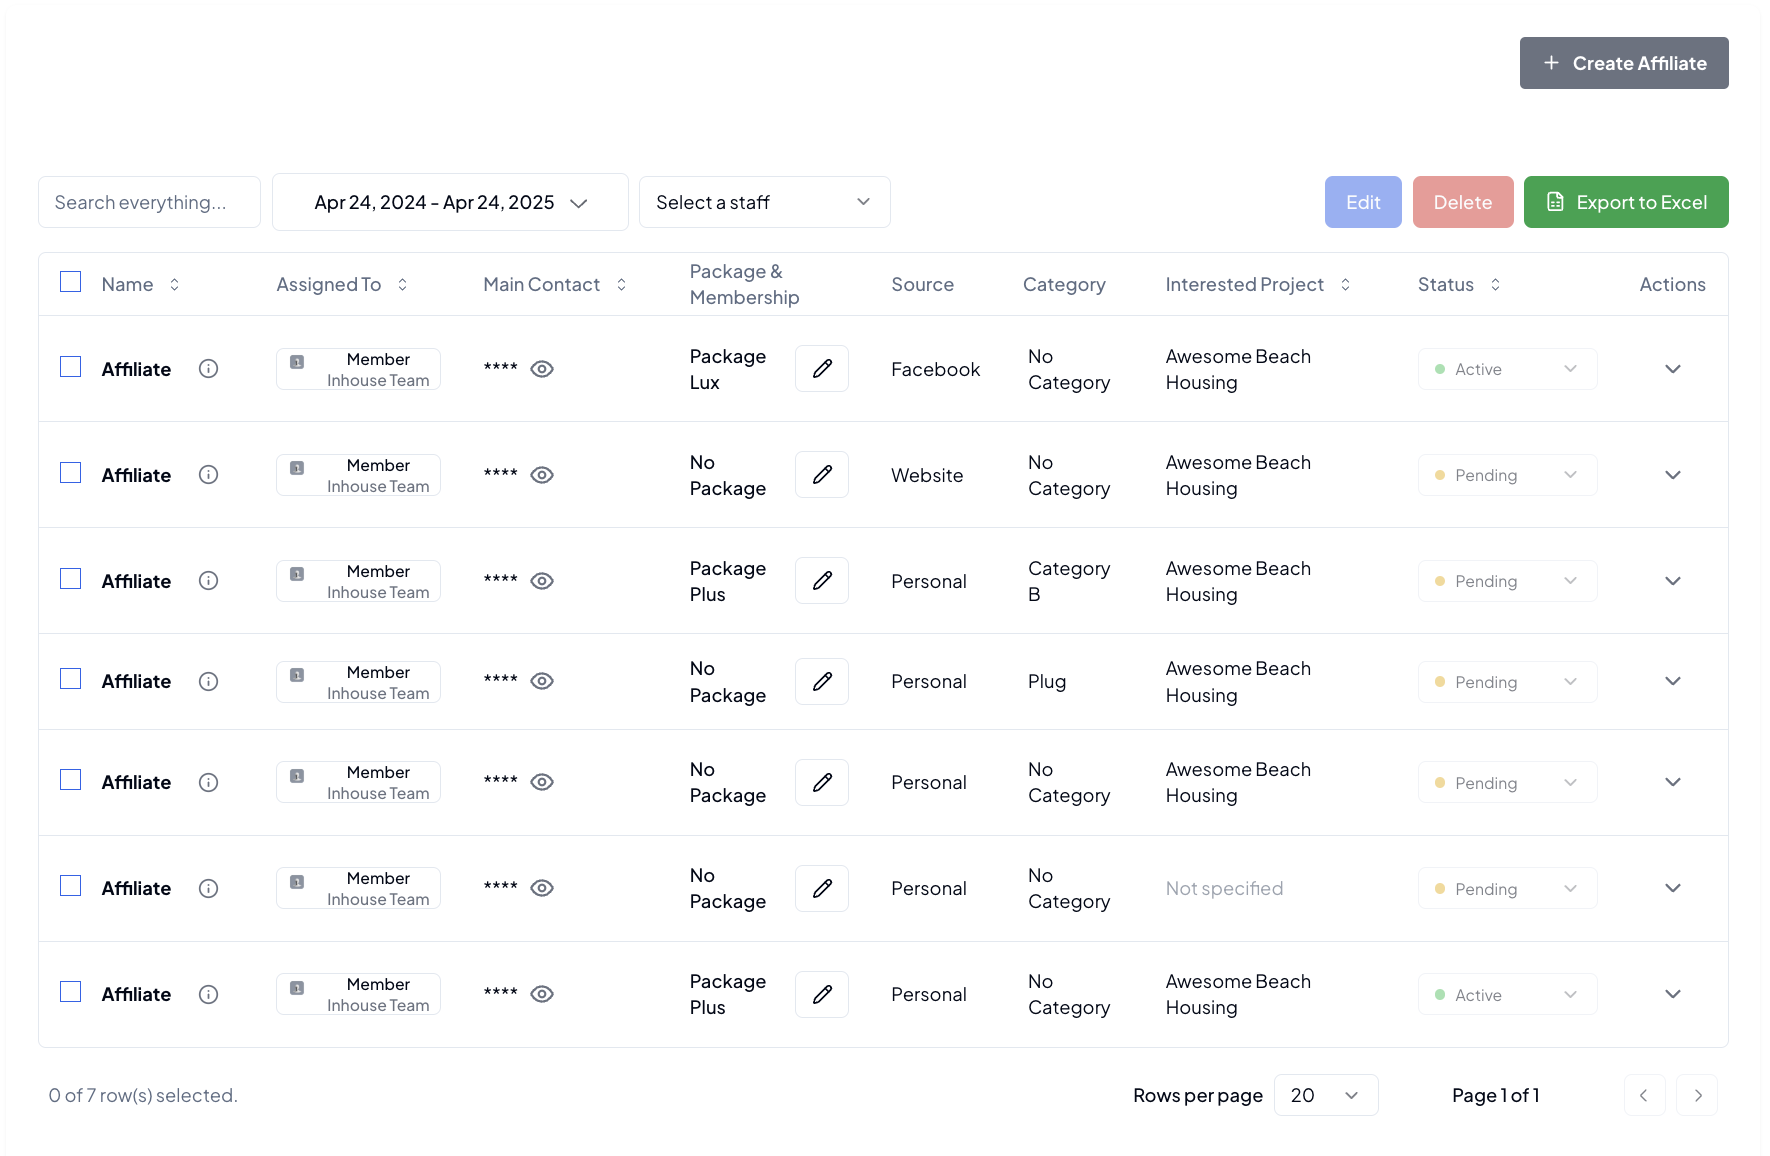Viewport: 1770px width, 1156px height.
Task: Click the Create Affiliate button
Action: 1623,63
